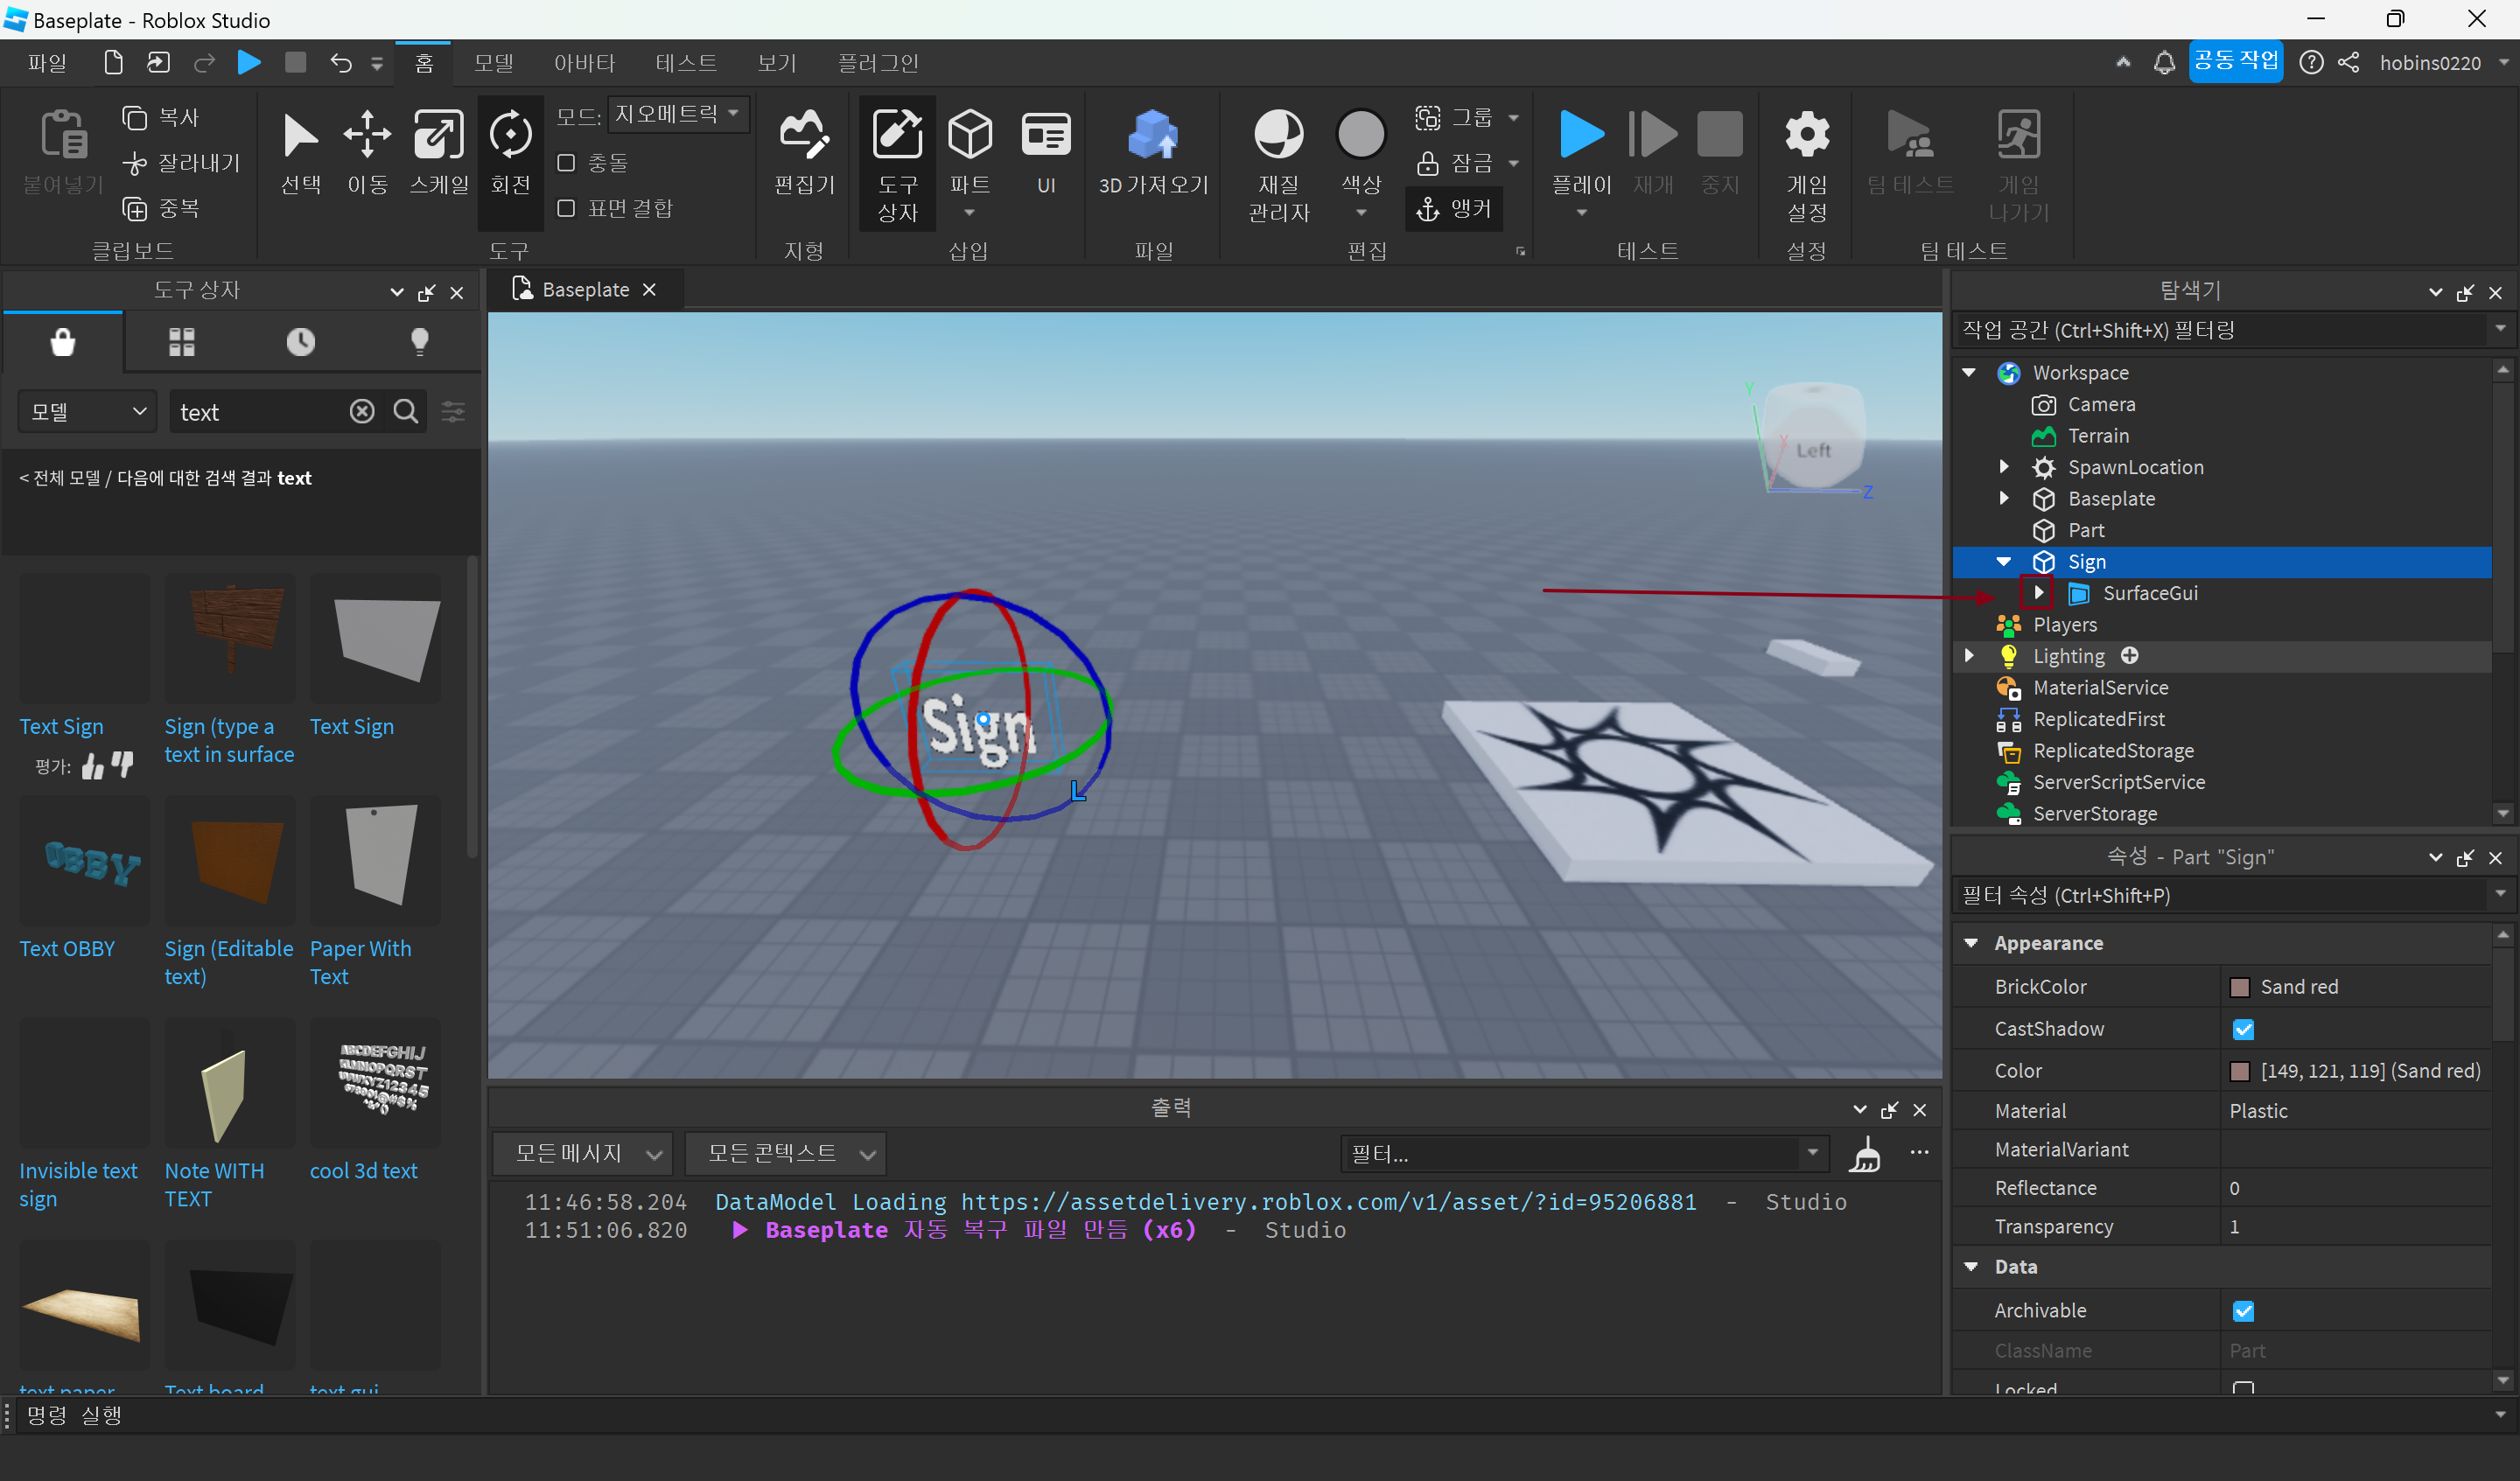Switch to the 테스트 (Test) ribbon tab
This screenshot has height=1481, width=2520.
(686, 63)
